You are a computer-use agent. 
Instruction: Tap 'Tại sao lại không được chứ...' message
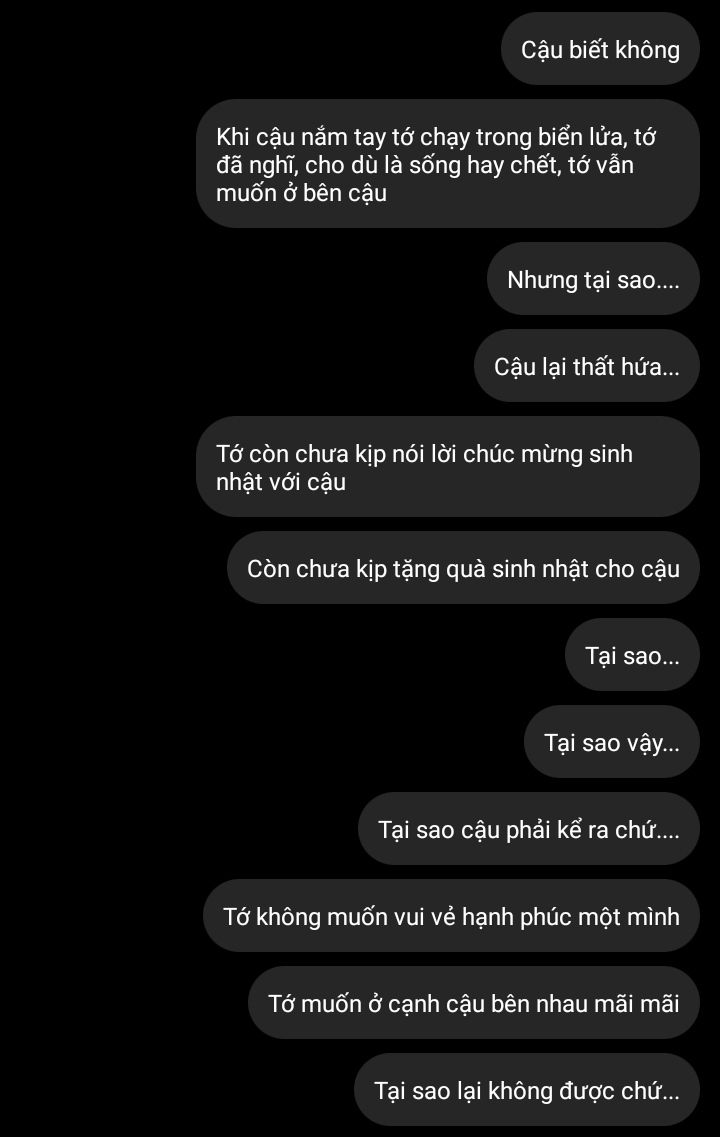526,1090
